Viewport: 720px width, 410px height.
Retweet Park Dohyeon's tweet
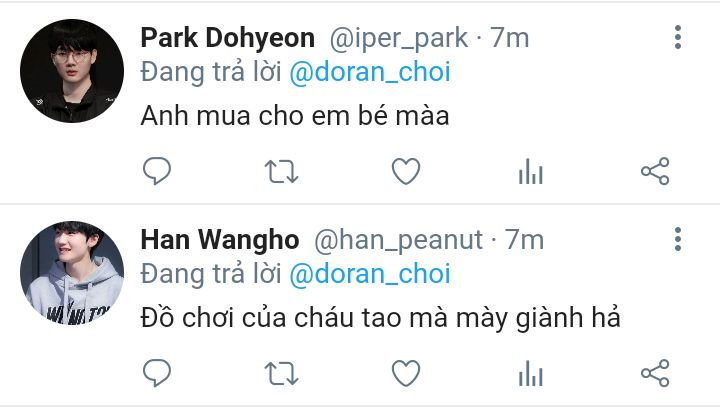281,171
